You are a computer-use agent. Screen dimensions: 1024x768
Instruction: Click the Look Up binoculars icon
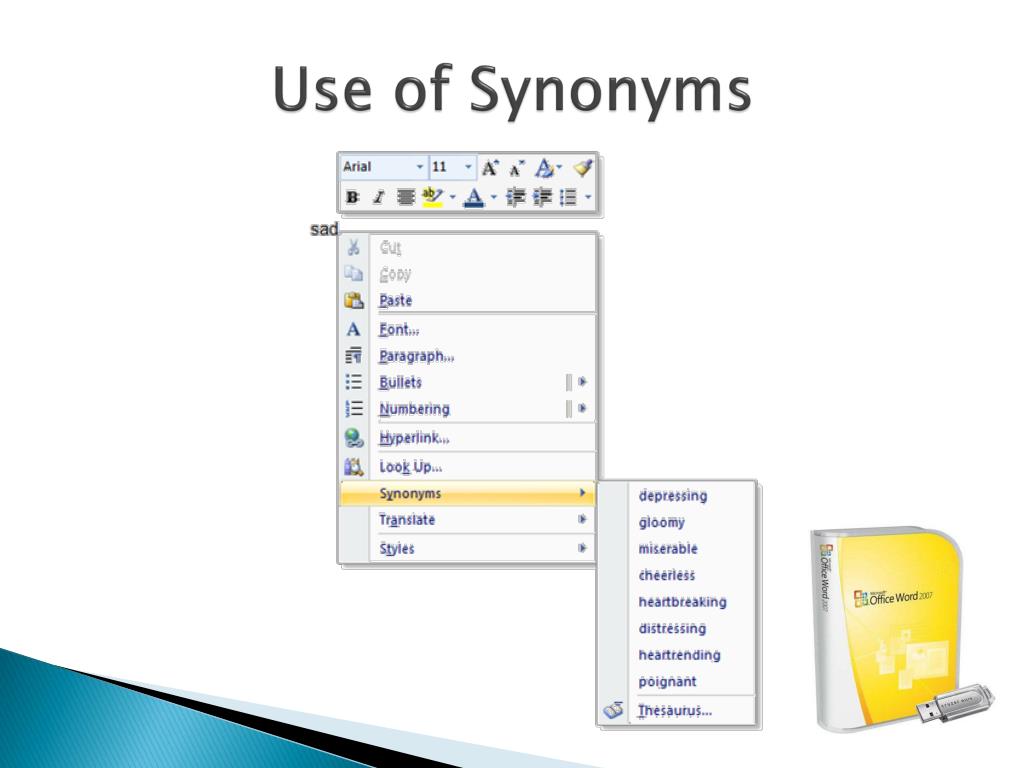(353, 466)
